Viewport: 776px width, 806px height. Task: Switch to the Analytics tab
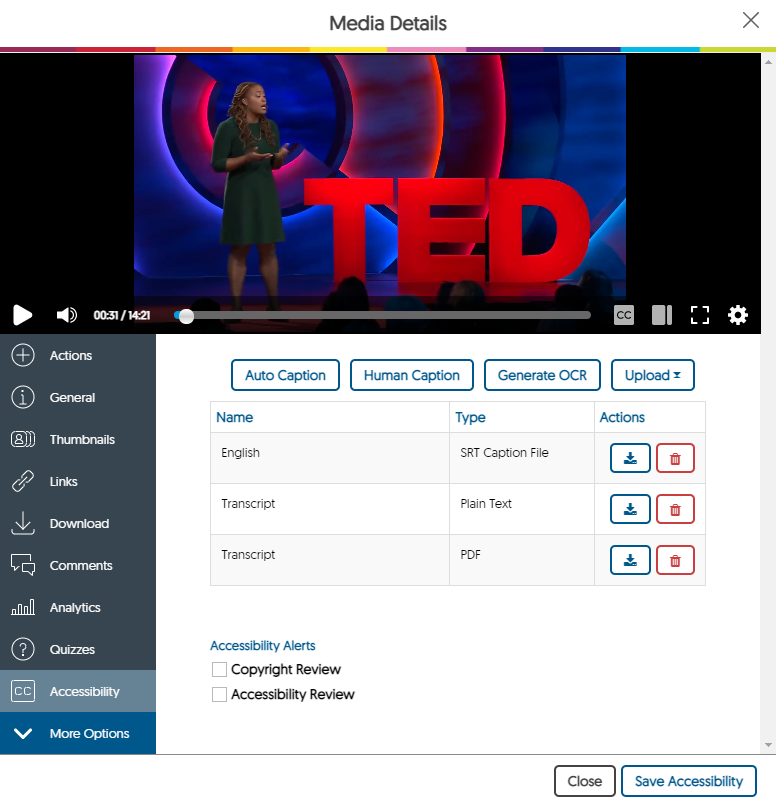[75, 608]
